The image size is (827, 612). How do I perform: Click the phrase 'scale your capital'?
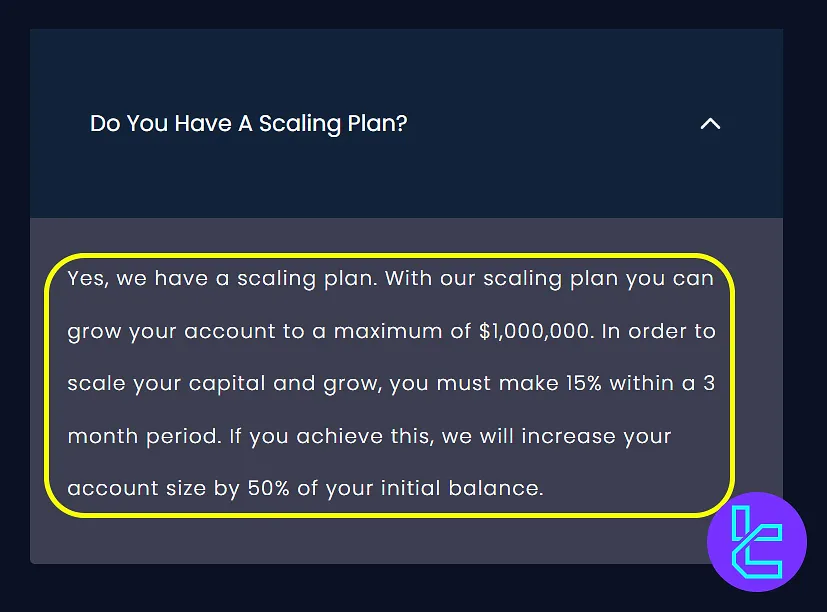tap(174, 384)
